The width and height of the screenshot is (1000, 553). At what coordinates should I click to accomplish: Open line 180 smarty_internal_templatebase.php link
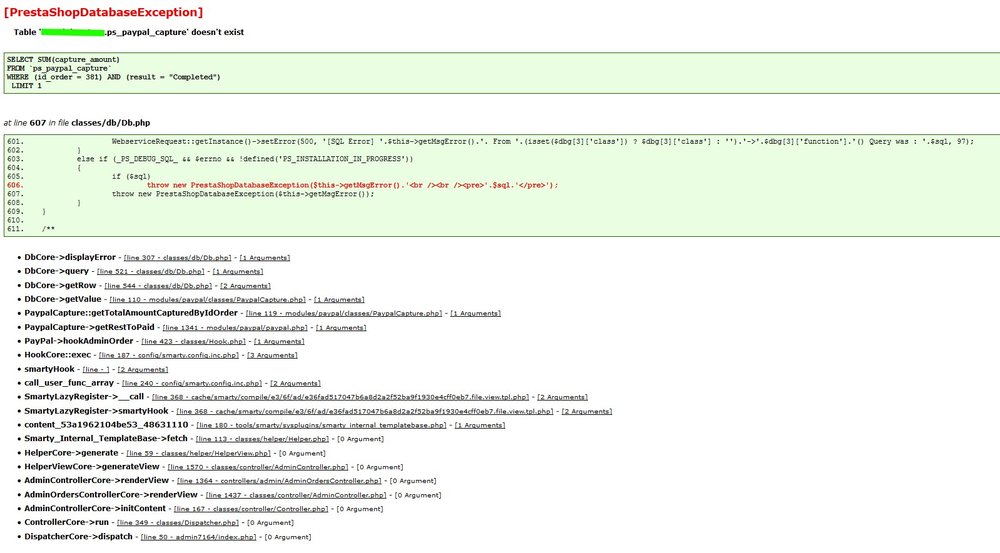point(321,425)
